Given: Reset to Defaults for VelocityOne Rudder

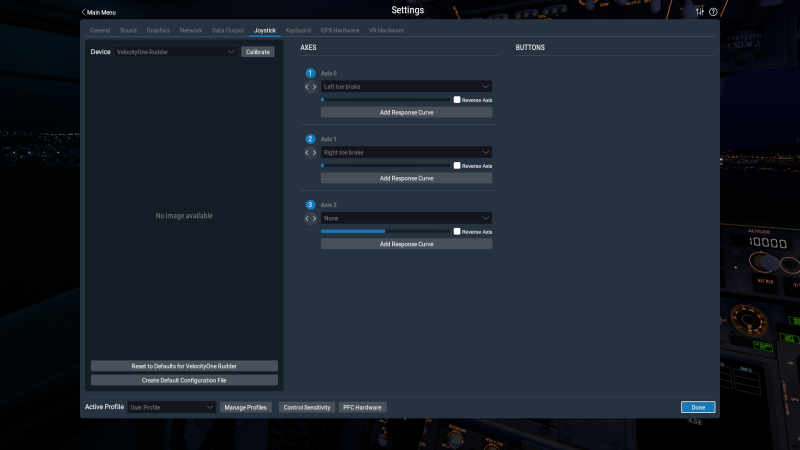Looking at the screenshot, I should [x=184, y=366].
